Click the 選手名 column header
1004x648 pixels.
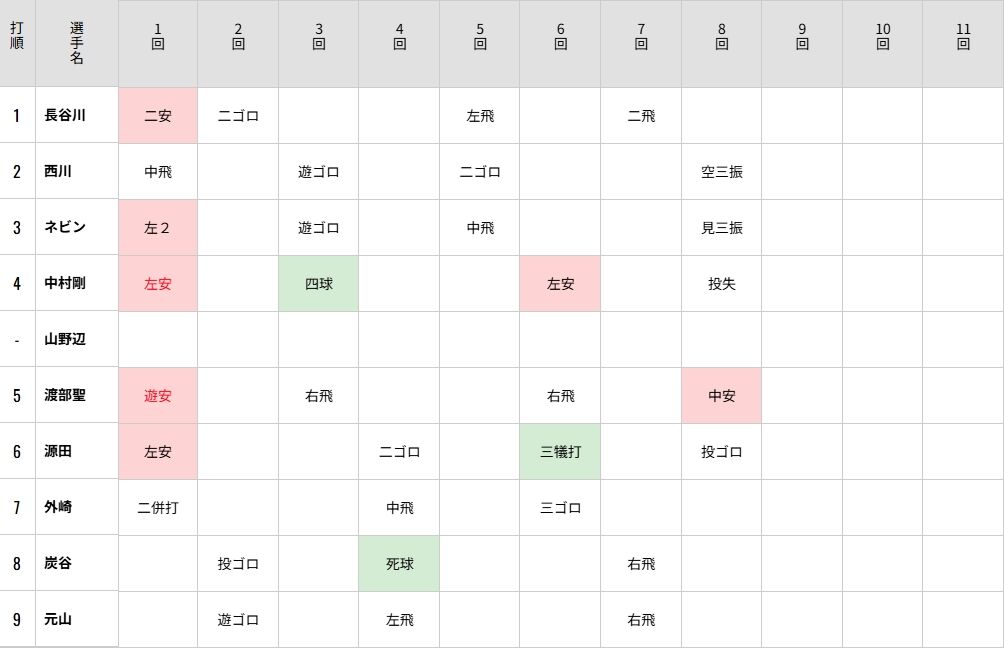[77, 43]
